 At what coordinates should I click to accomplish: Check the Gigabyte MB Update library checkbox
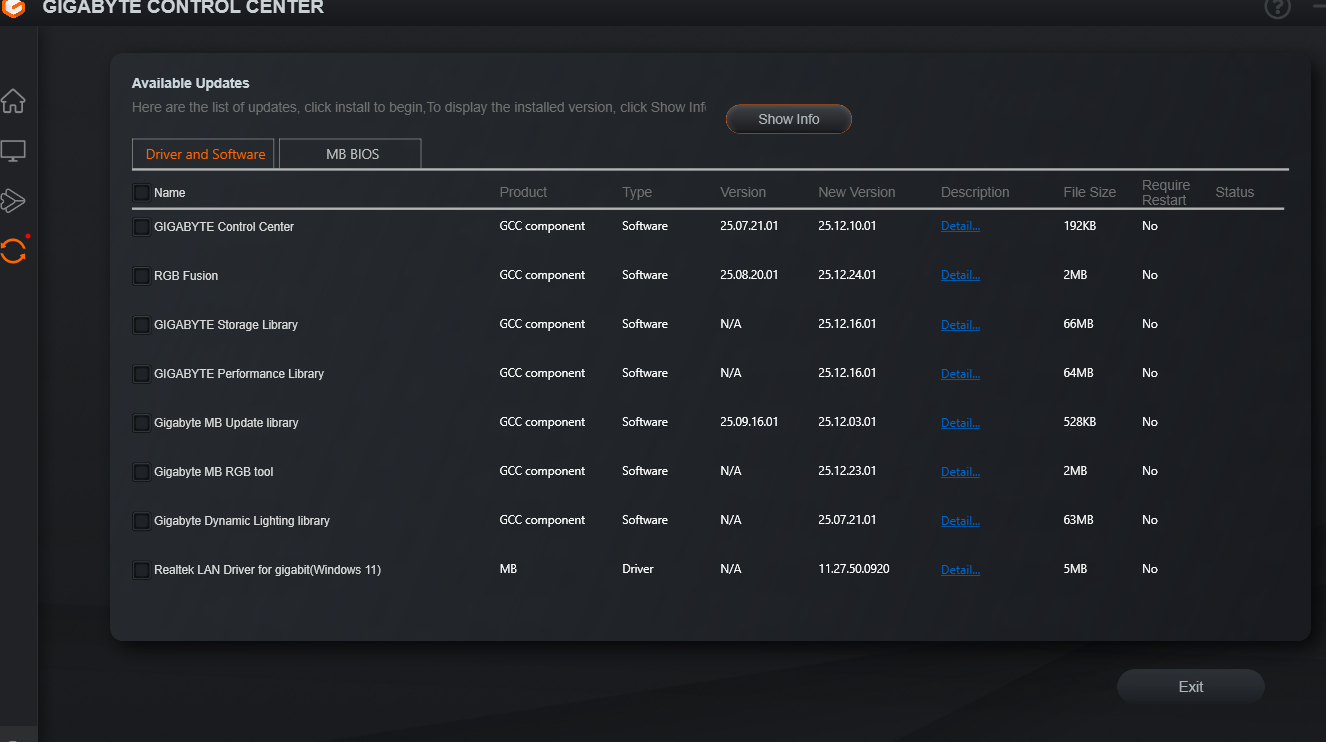coord(141,423)
